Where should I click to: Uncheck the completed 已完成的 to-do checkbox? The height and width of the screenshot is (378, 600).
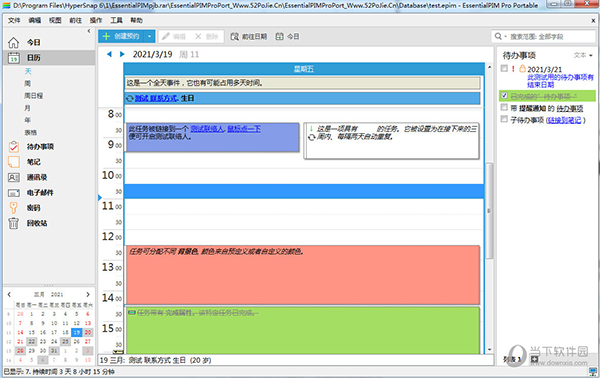click(504, 95)
